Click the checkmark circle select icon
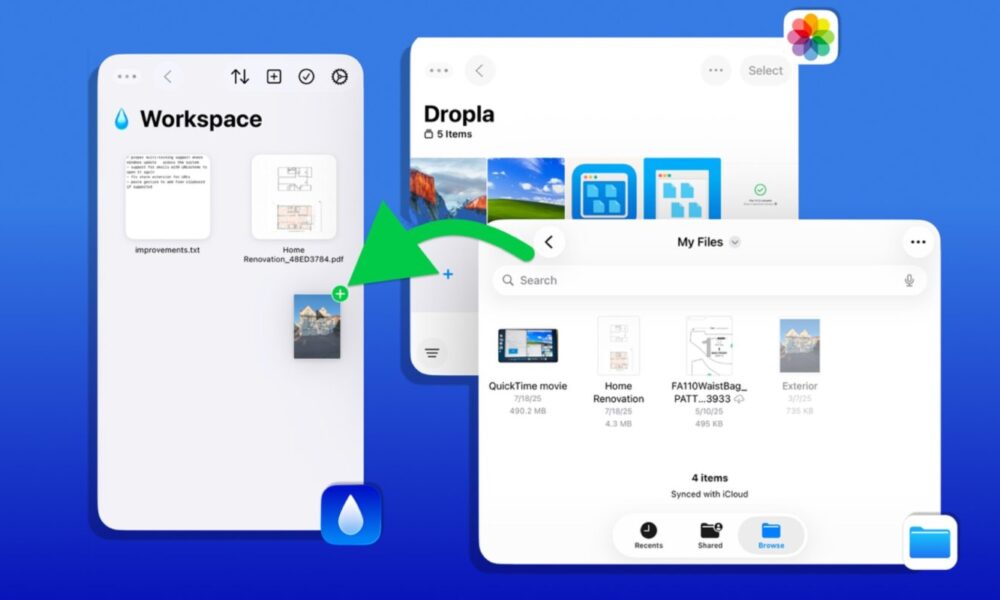Image resolution: width=1000 pixels, height=600 pixels. (306, 77)
